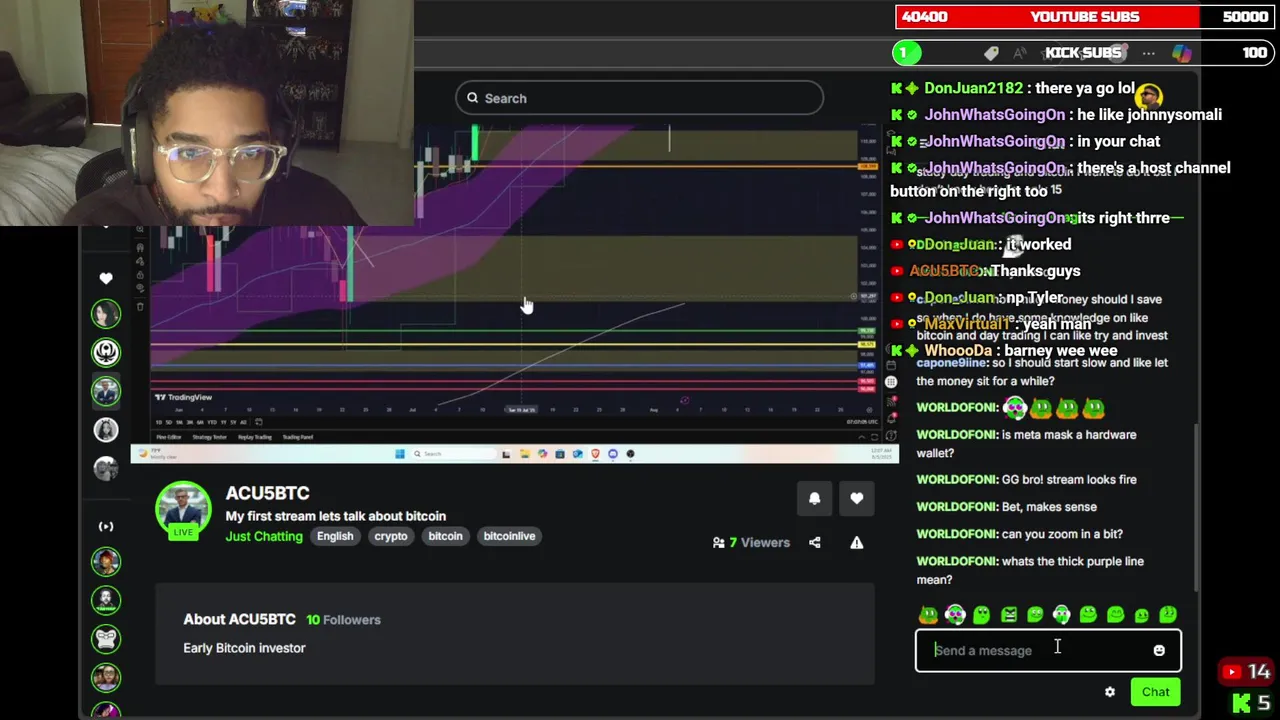
Task: Open the white emblem logo channel in the sidebar
Action: coord(106,352)
